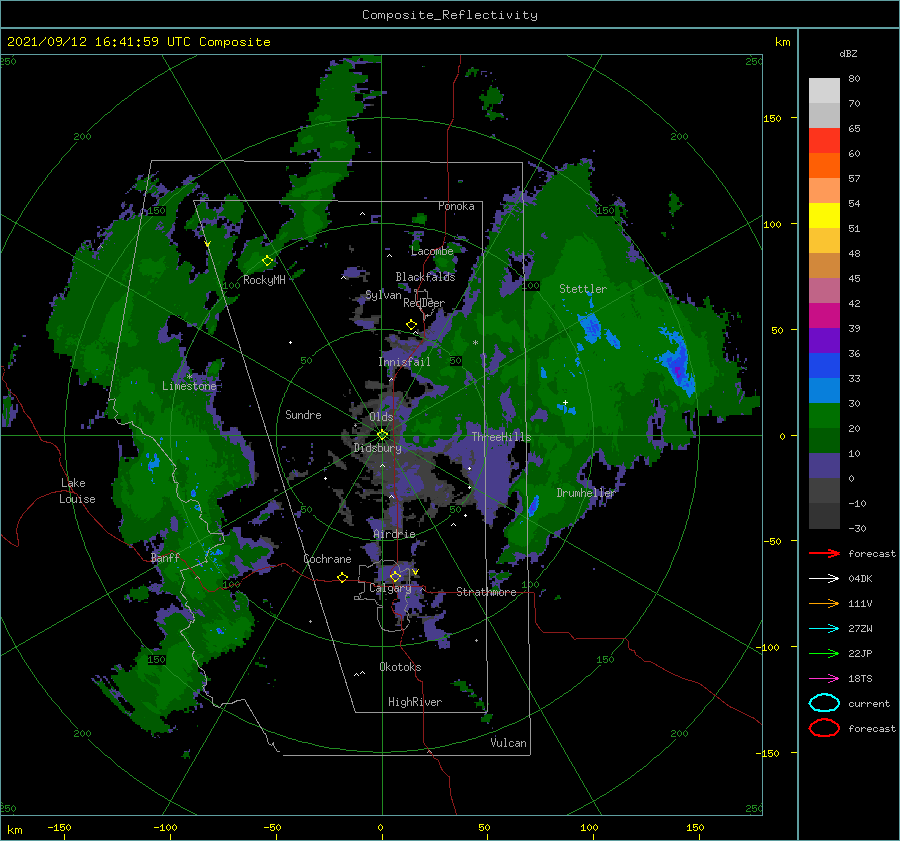Image resolution: width=900 pixels, height=841 pixels.
Task: Click the white plus marker southeast of Stettler
Action: [x=565, y=402]
